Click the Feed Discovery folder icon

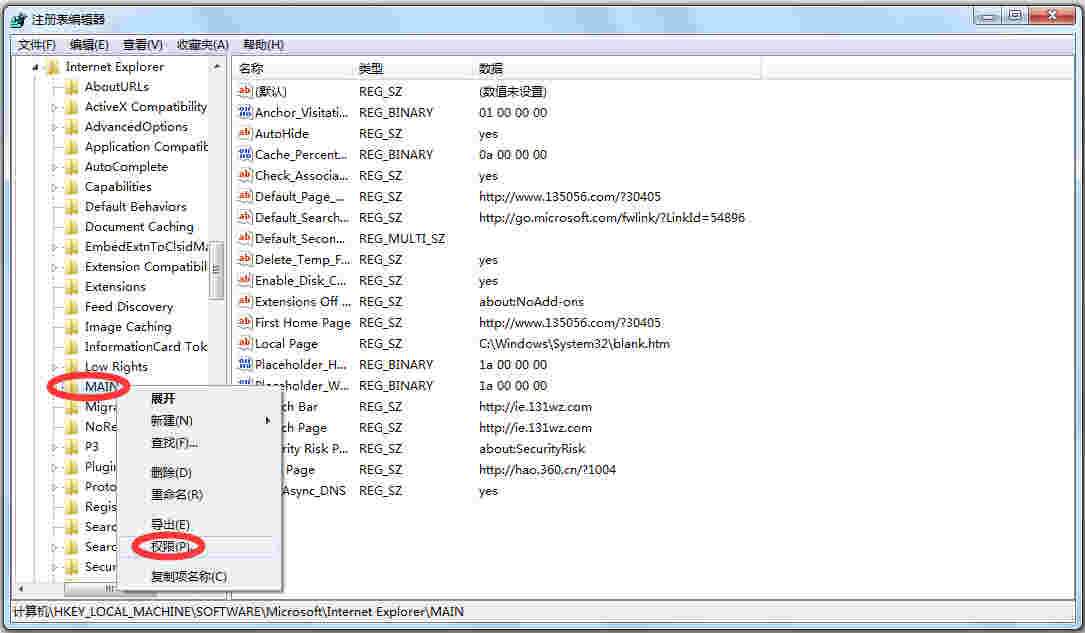click(x=71, y=307)
